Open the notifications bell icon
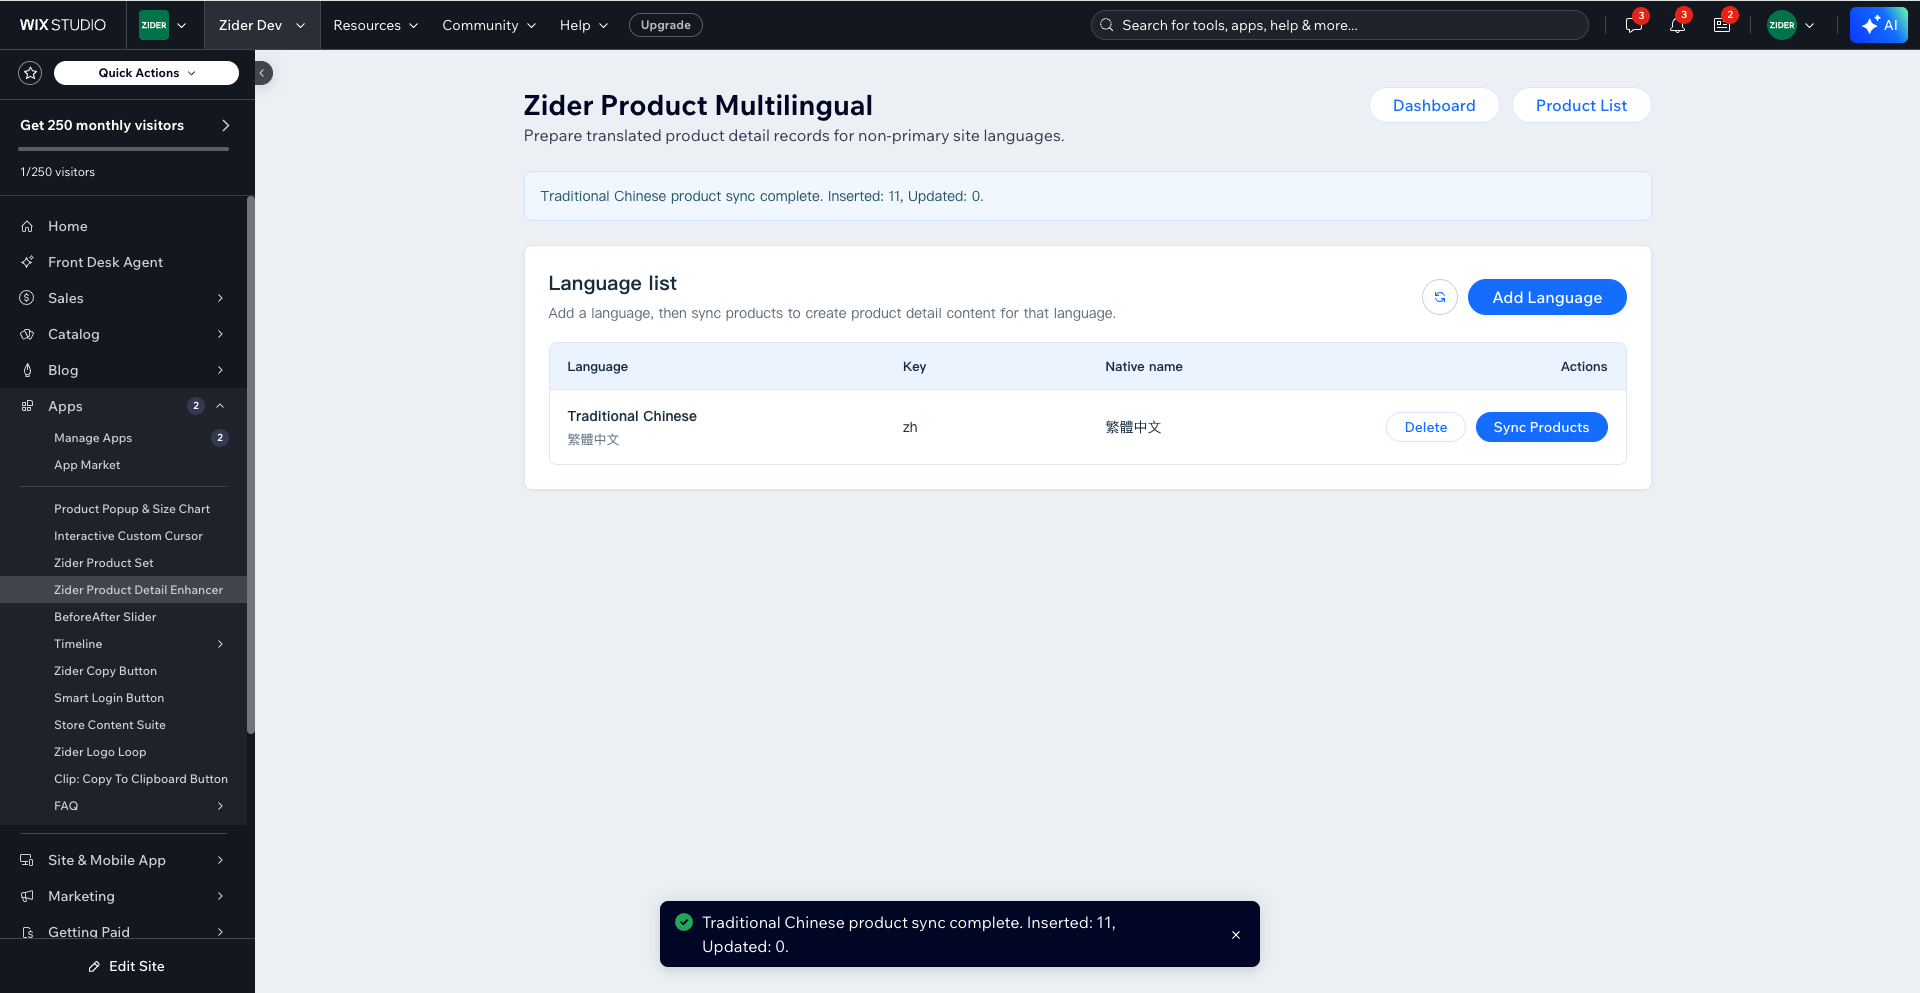Viewport: 1920px width, 993px height. pos(1678,25)
